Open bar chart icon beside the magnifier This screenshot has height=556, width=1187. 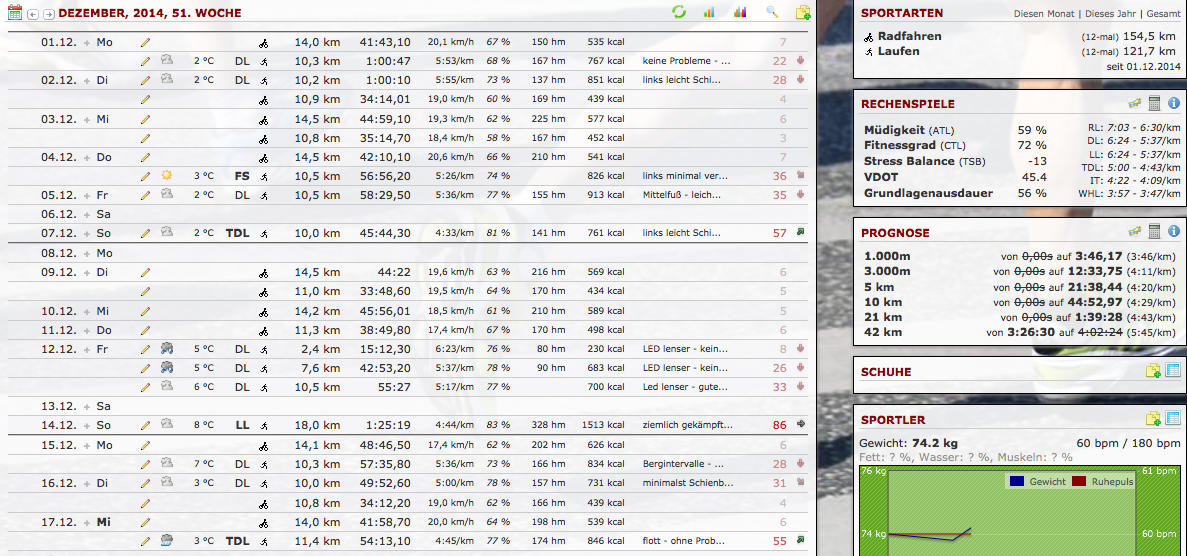point(740,13)
